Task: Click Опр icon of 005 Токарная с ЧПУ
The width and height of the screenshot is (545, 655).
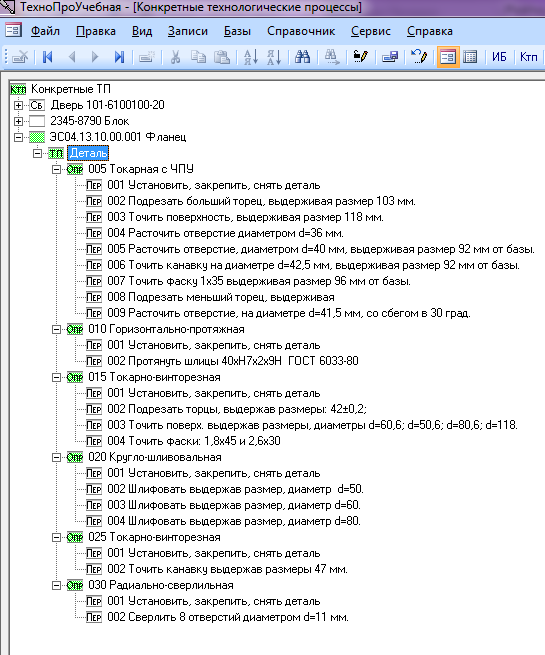Action: tap(75, 170)
